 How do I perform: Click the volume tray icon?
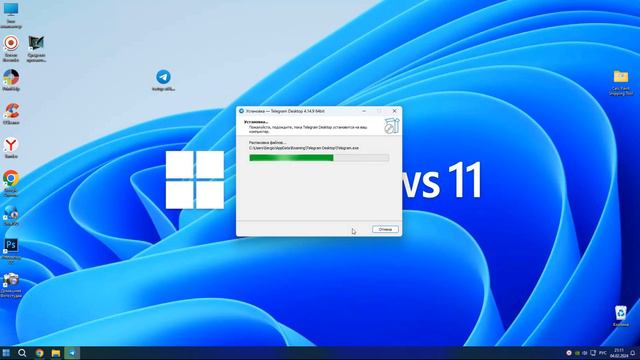point(585,353)
